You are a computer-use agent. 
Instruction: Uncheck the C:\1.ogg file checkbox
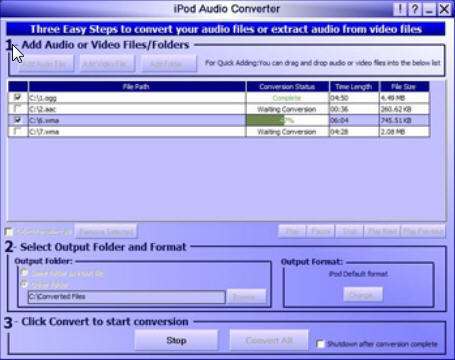(18, 97)
